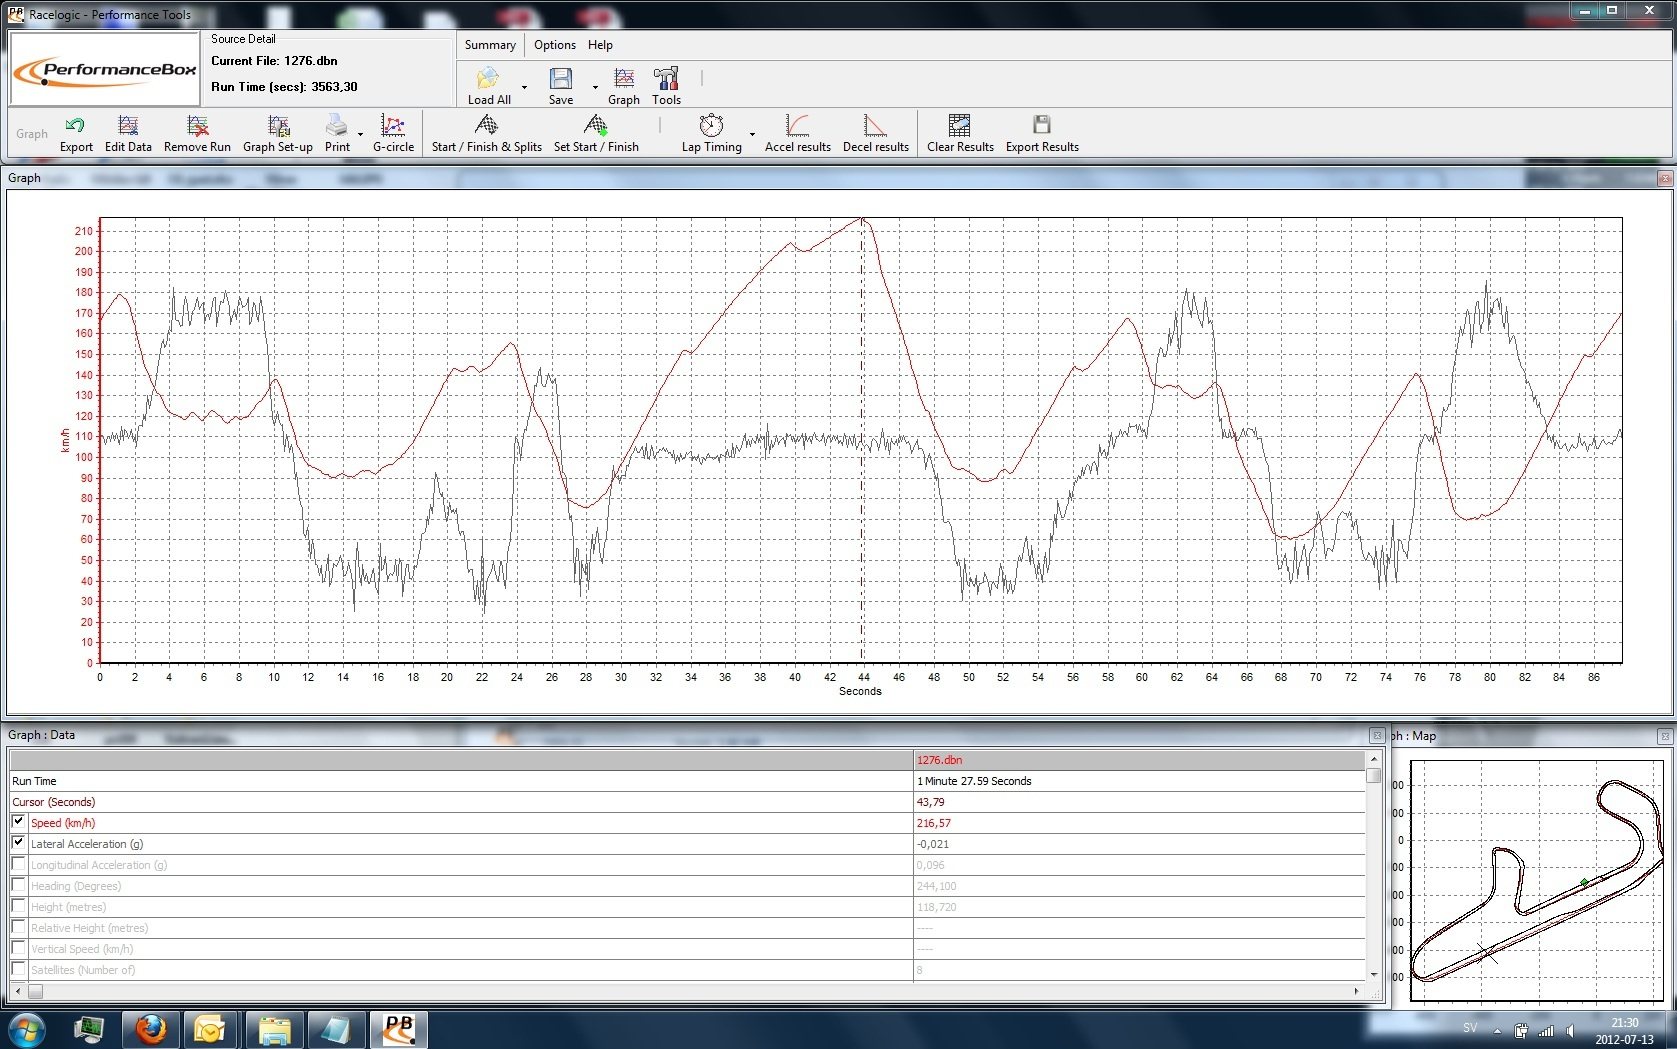The height and width of the screenshot is (1049, 1677).
Task: Click PerformanceBox taskbar icon
Action: pos(399,1029)
